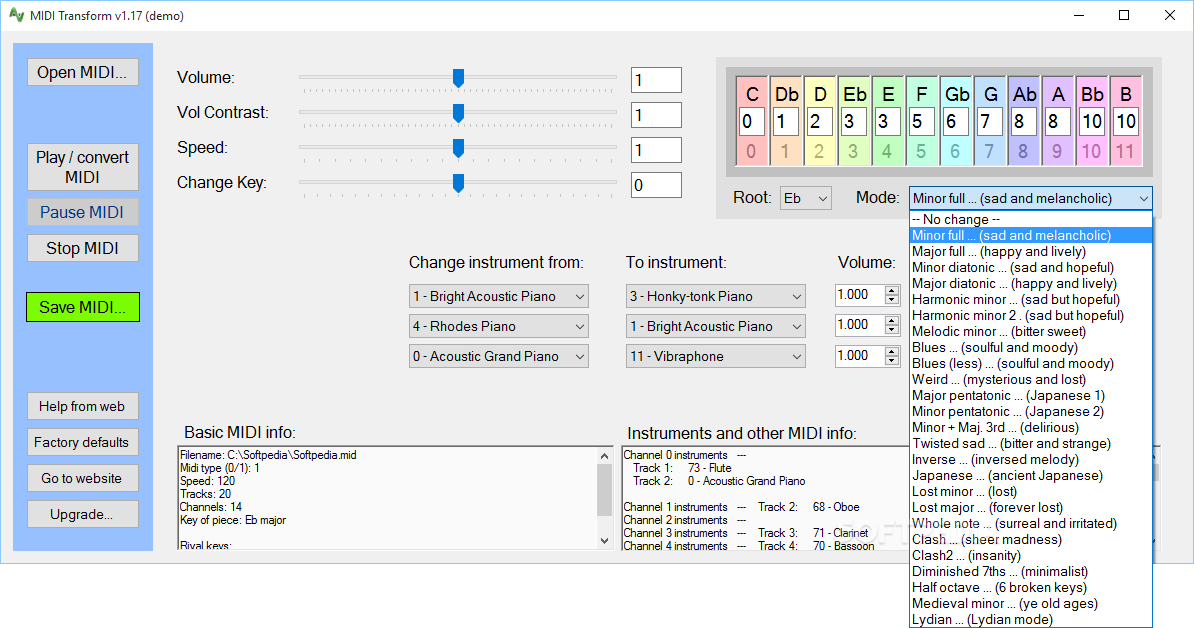Edit C note mapping field
1194x628 pixels.
click(x=752, y=122)
